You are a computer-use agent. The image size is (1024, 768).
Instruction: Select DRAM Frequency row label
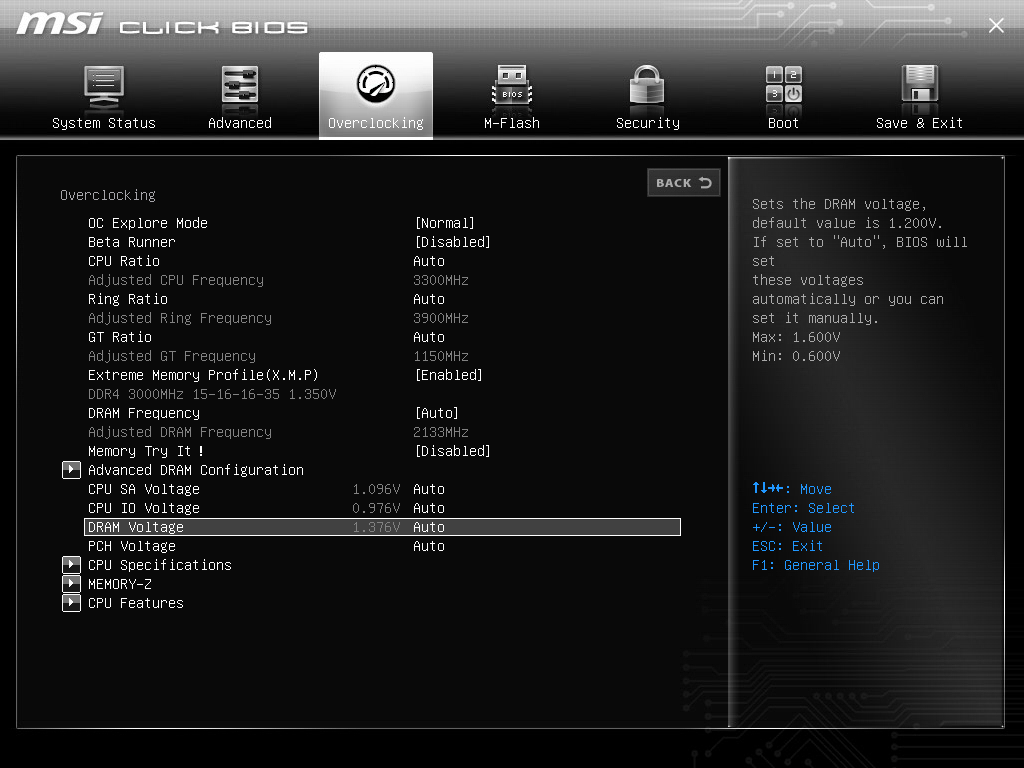coord(144,413)
